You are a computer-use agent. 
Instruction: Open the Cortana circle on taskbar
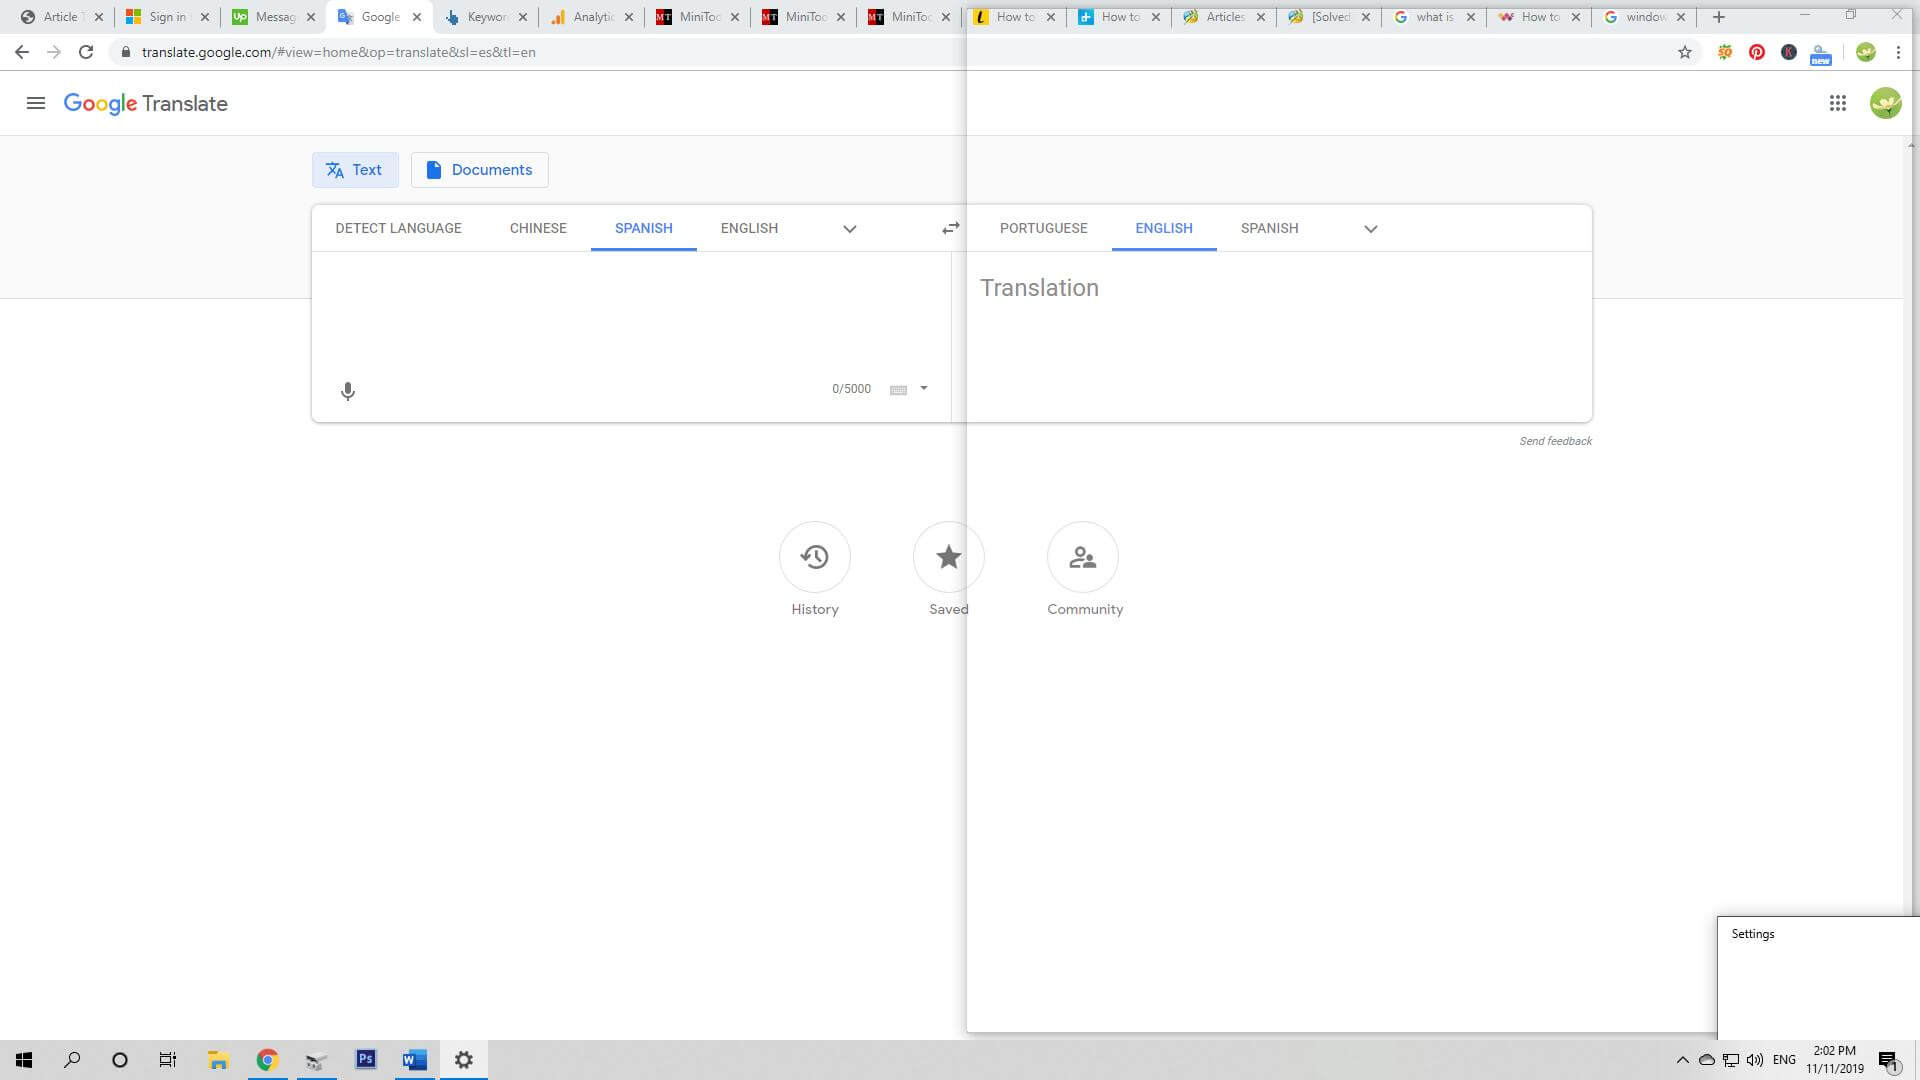point(120,1060)
